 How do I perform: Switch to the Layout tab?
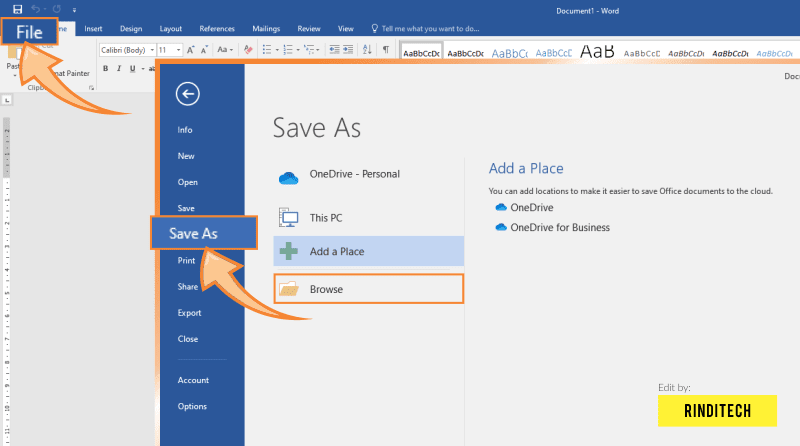tap(170, 29)
